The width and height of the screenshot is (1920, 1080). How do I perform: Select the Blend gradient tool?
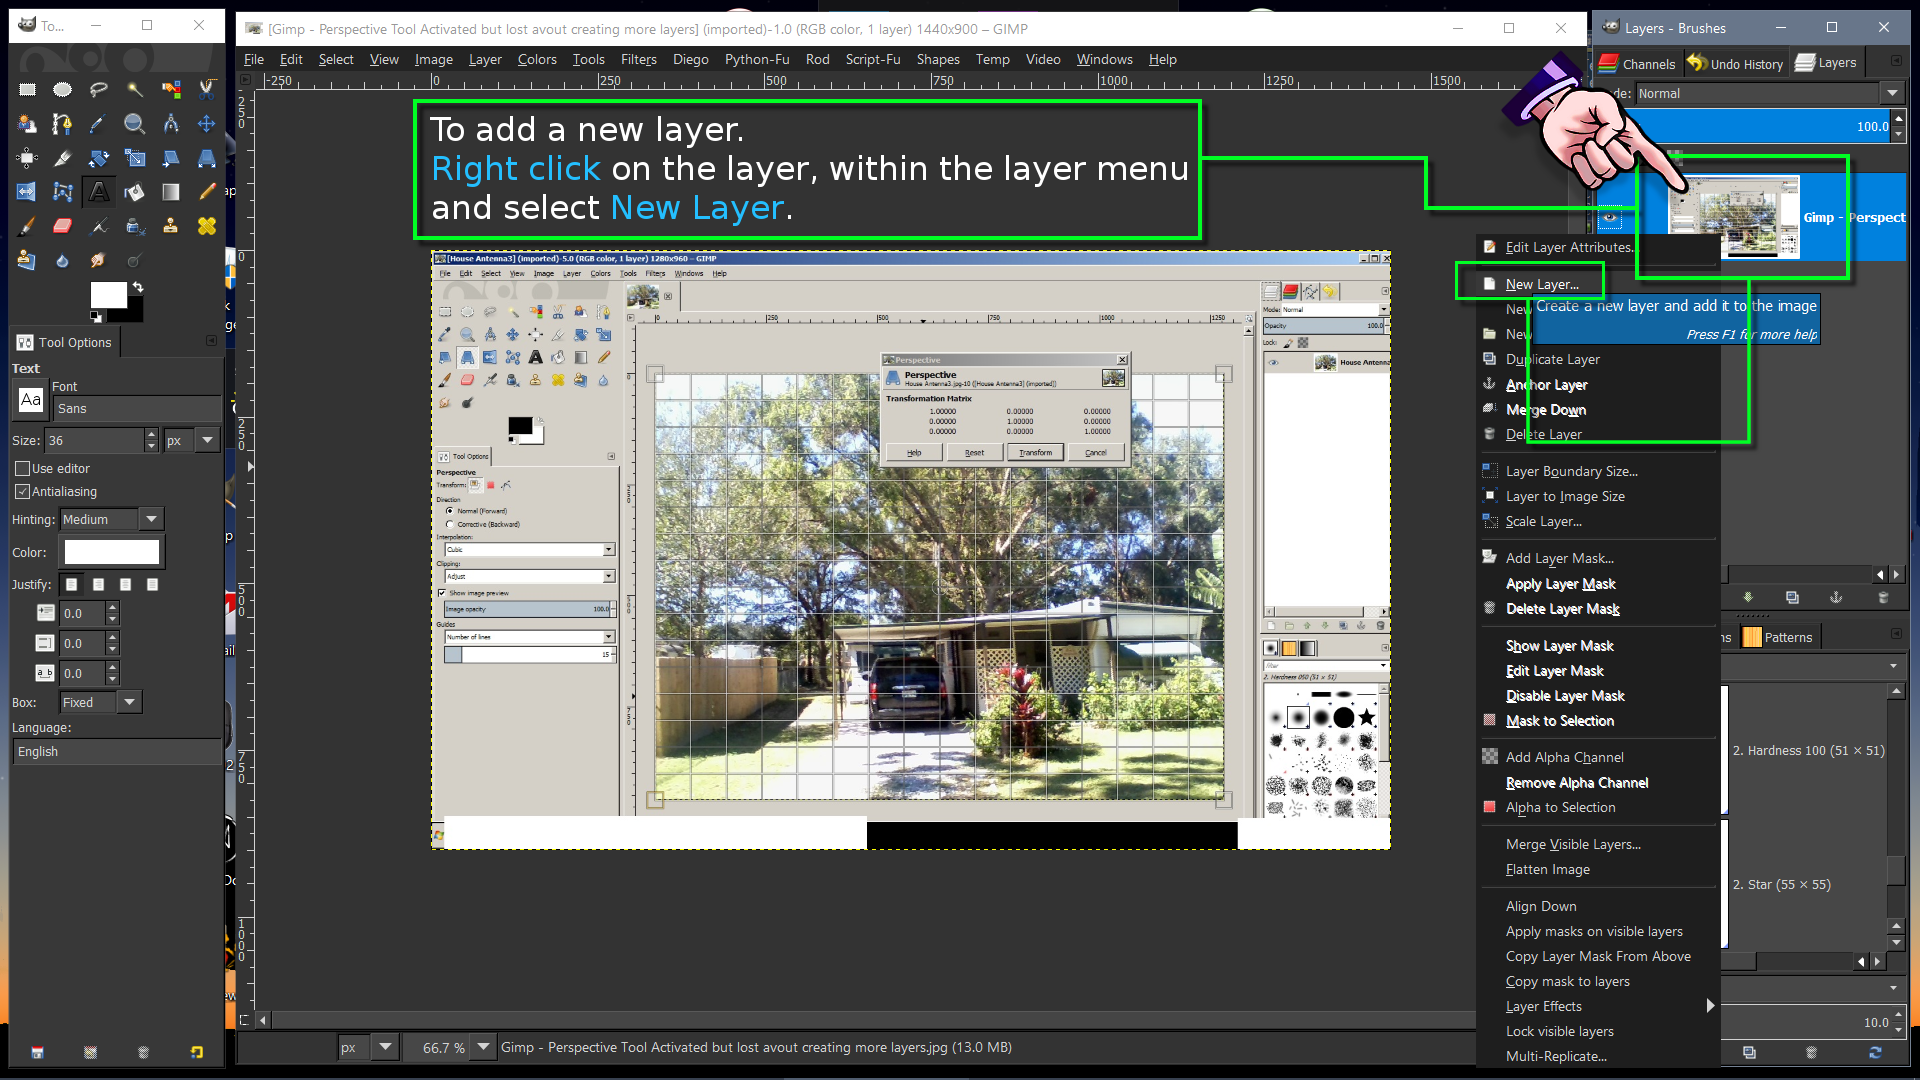[x=171, y=192]
